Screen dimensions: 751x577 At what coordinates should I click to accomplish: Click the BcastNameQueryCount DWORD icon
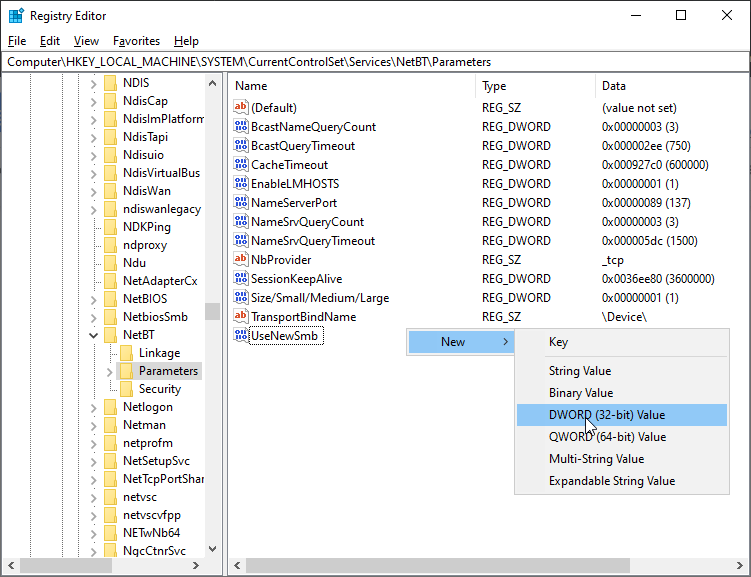(x=241, y=126)
